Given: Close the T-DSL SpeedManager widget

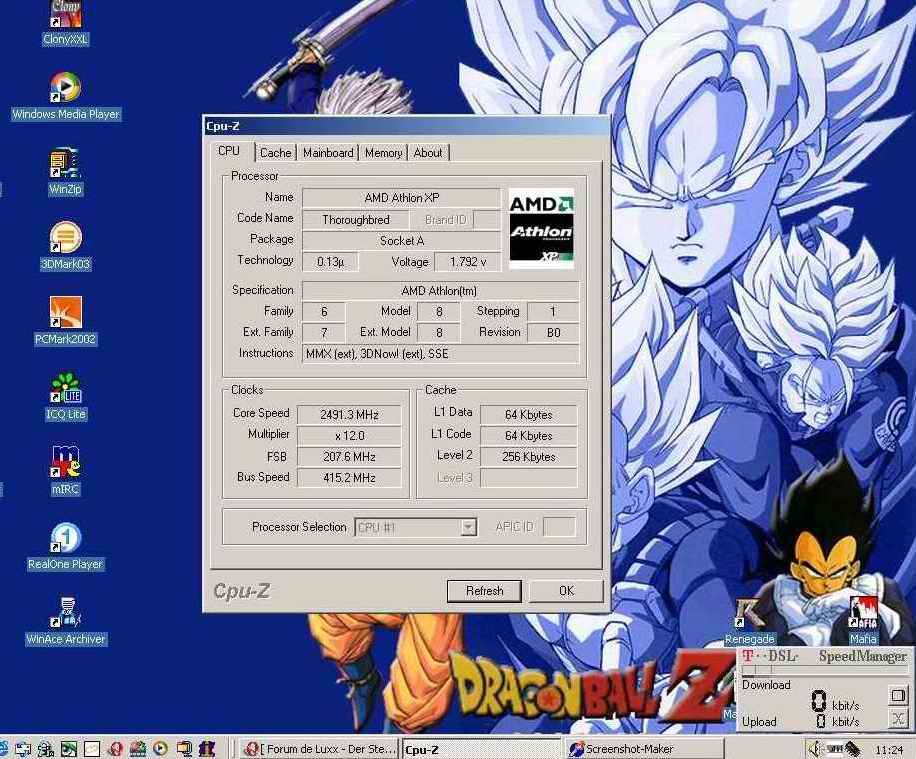Looking at the screenshot, I should (x=898, y=718).
